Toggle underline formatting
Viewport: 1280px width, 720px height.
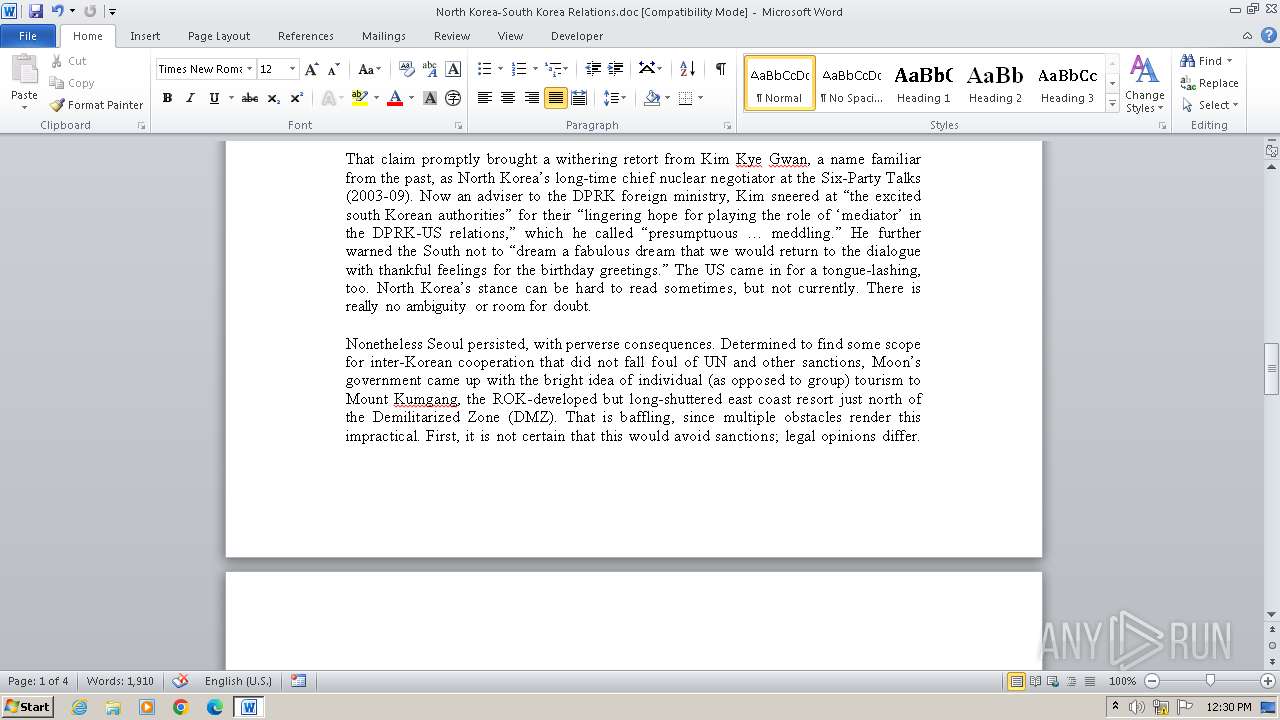click(x=213, y=98)
